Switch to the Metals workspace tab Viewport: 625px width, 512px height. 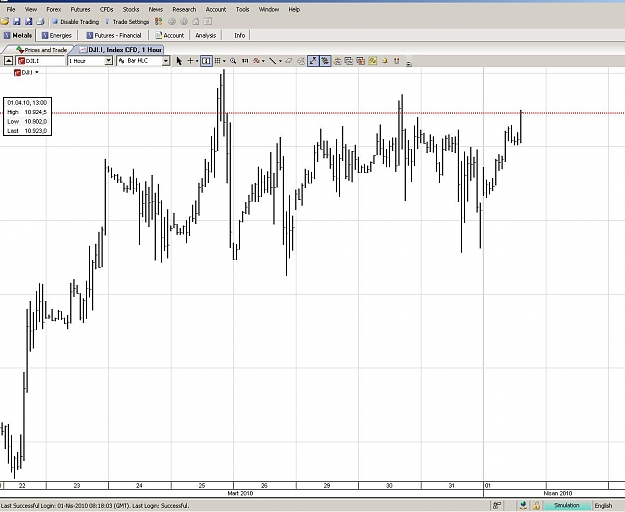tap(18, 35)
